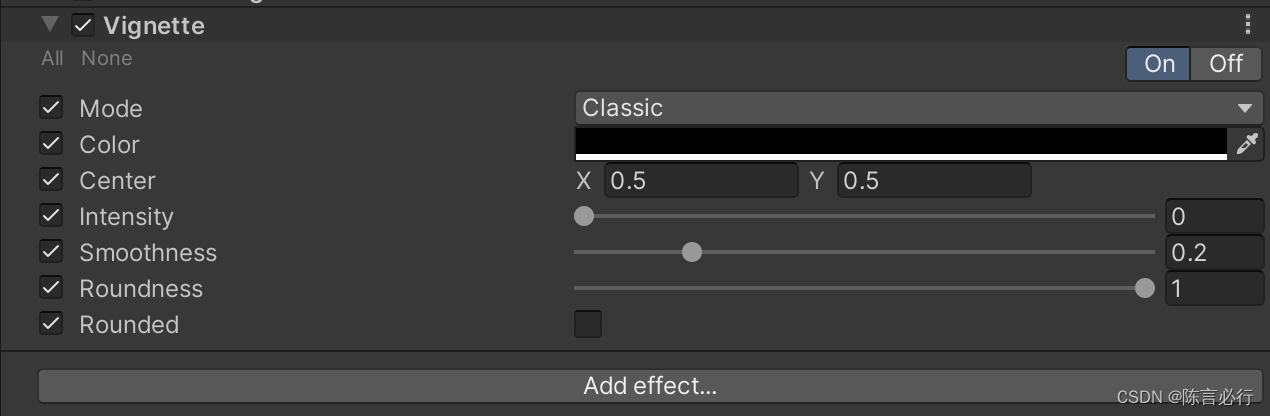Open the black Color swatch
This screenshot has height=416, width=1270.
pos(900,143)
